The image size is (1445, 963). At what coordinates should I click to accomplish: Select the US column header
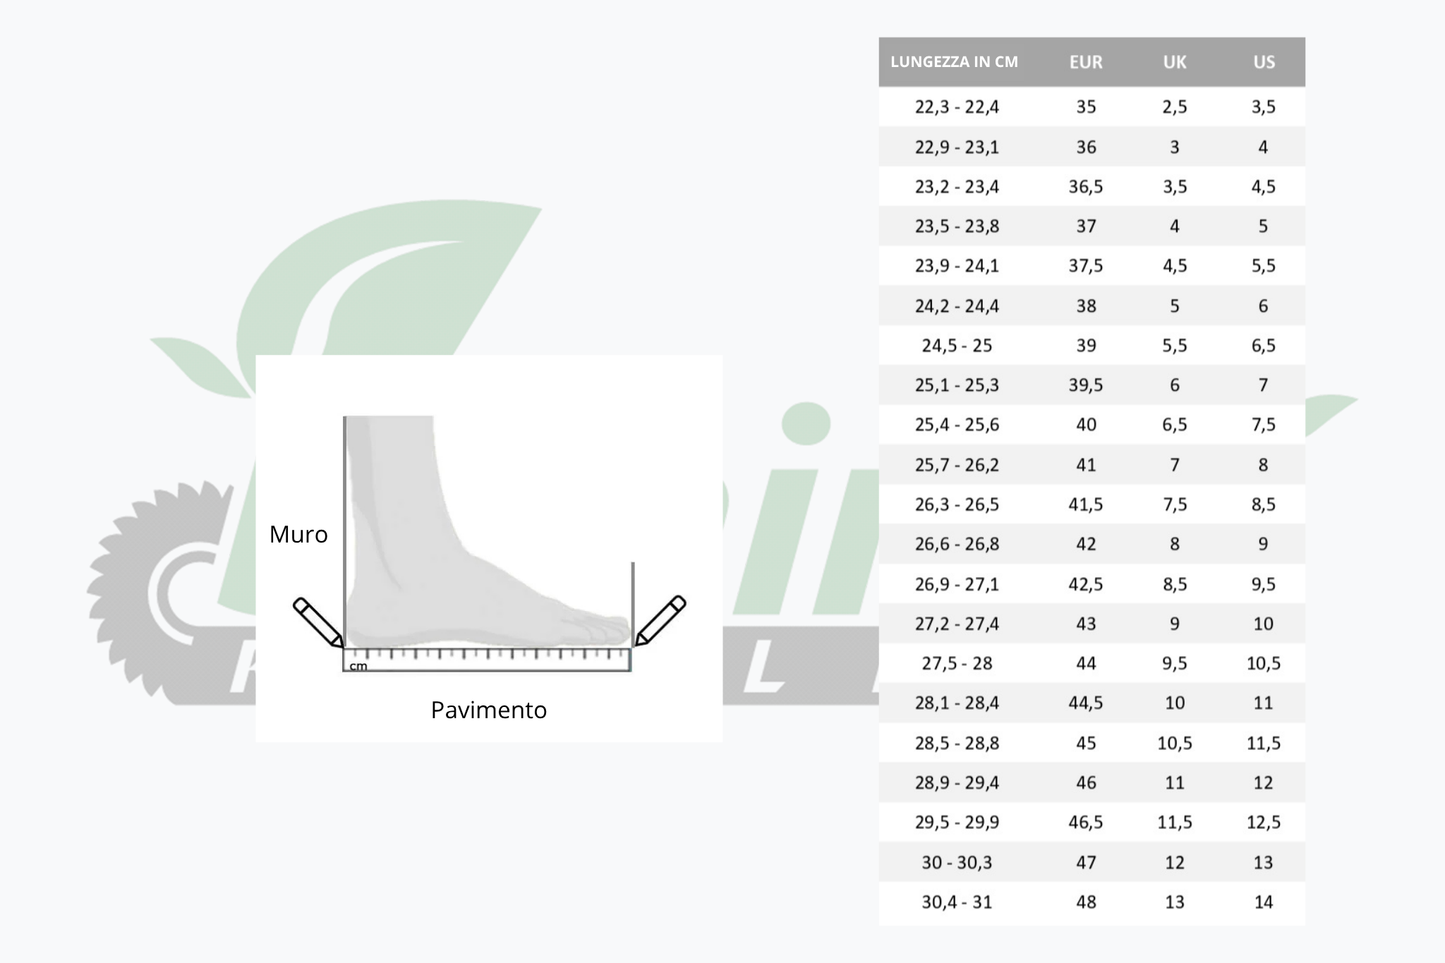coord(1264,62)
